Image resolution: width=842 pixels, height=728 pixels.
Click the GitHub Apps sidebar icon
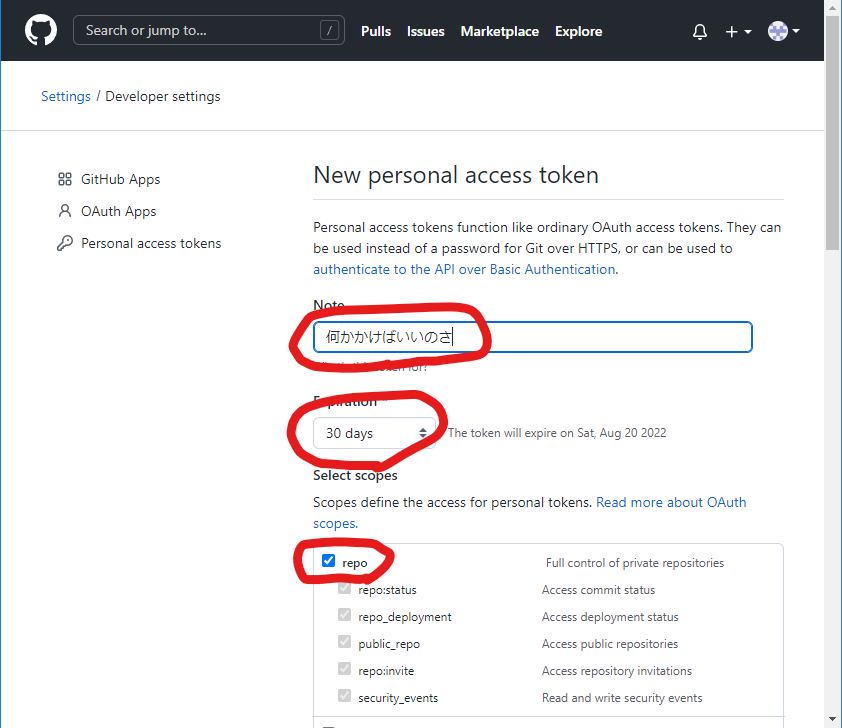coord(65,179)
